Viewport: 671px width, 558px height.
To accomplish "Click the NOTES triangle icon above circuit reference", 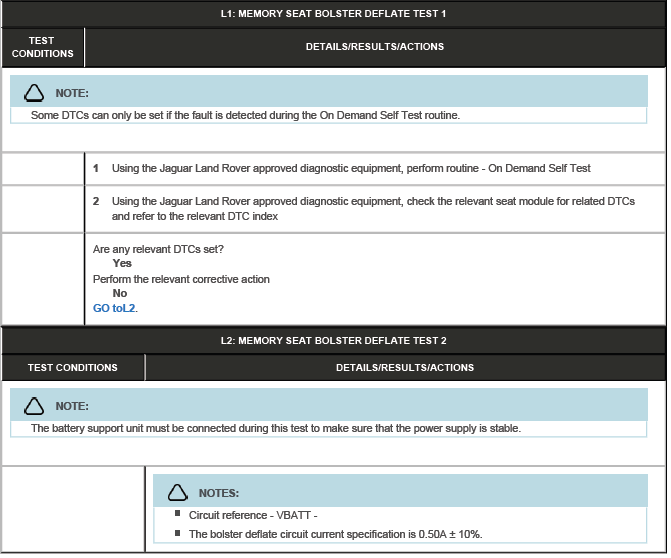I will tap(178, 493).
